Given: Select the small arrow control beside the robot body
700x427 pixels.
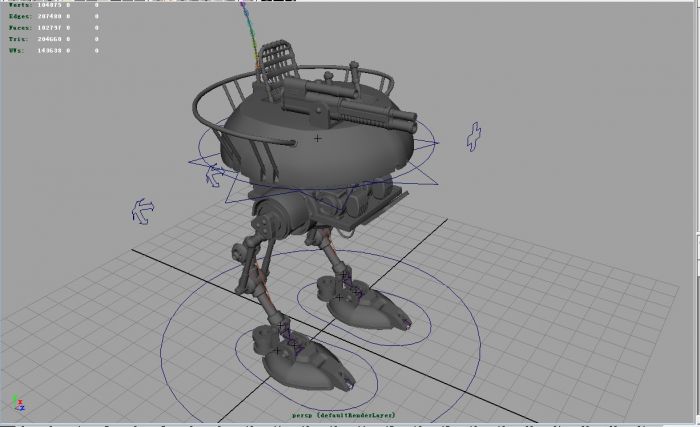Looking at the screenshot, I should [x=215, y=175].
